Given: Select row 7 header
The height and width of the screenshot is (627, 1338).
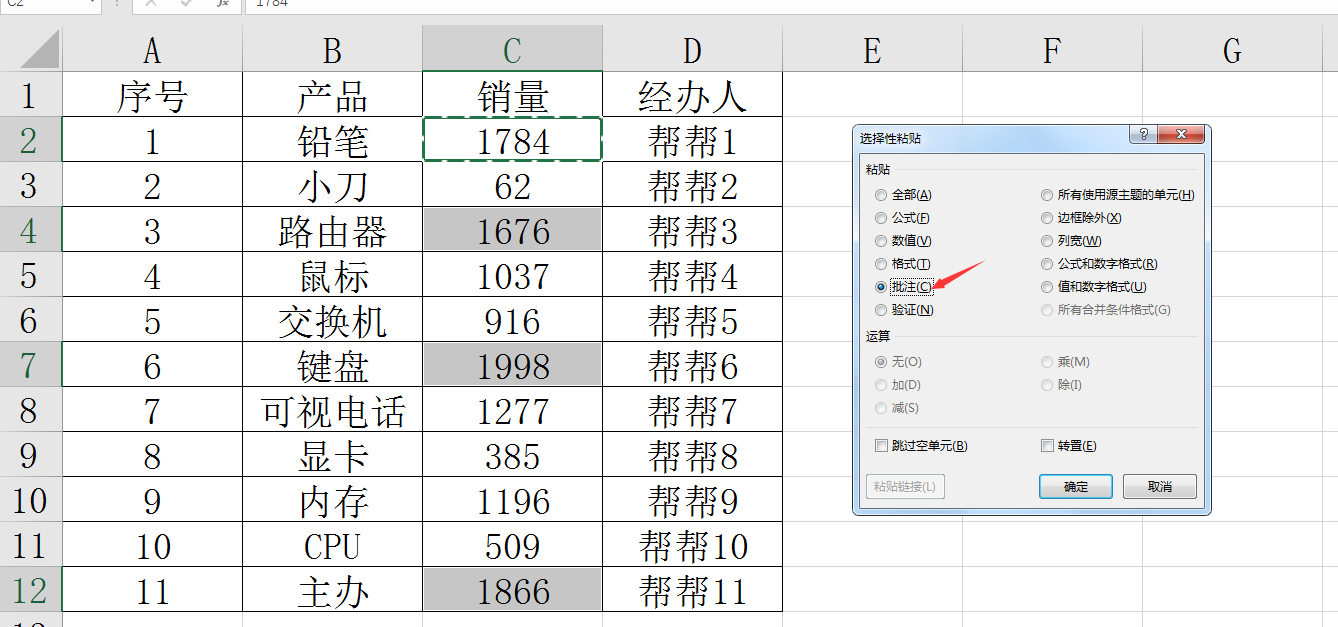Looking at the screenshot, I should [30, 364].
